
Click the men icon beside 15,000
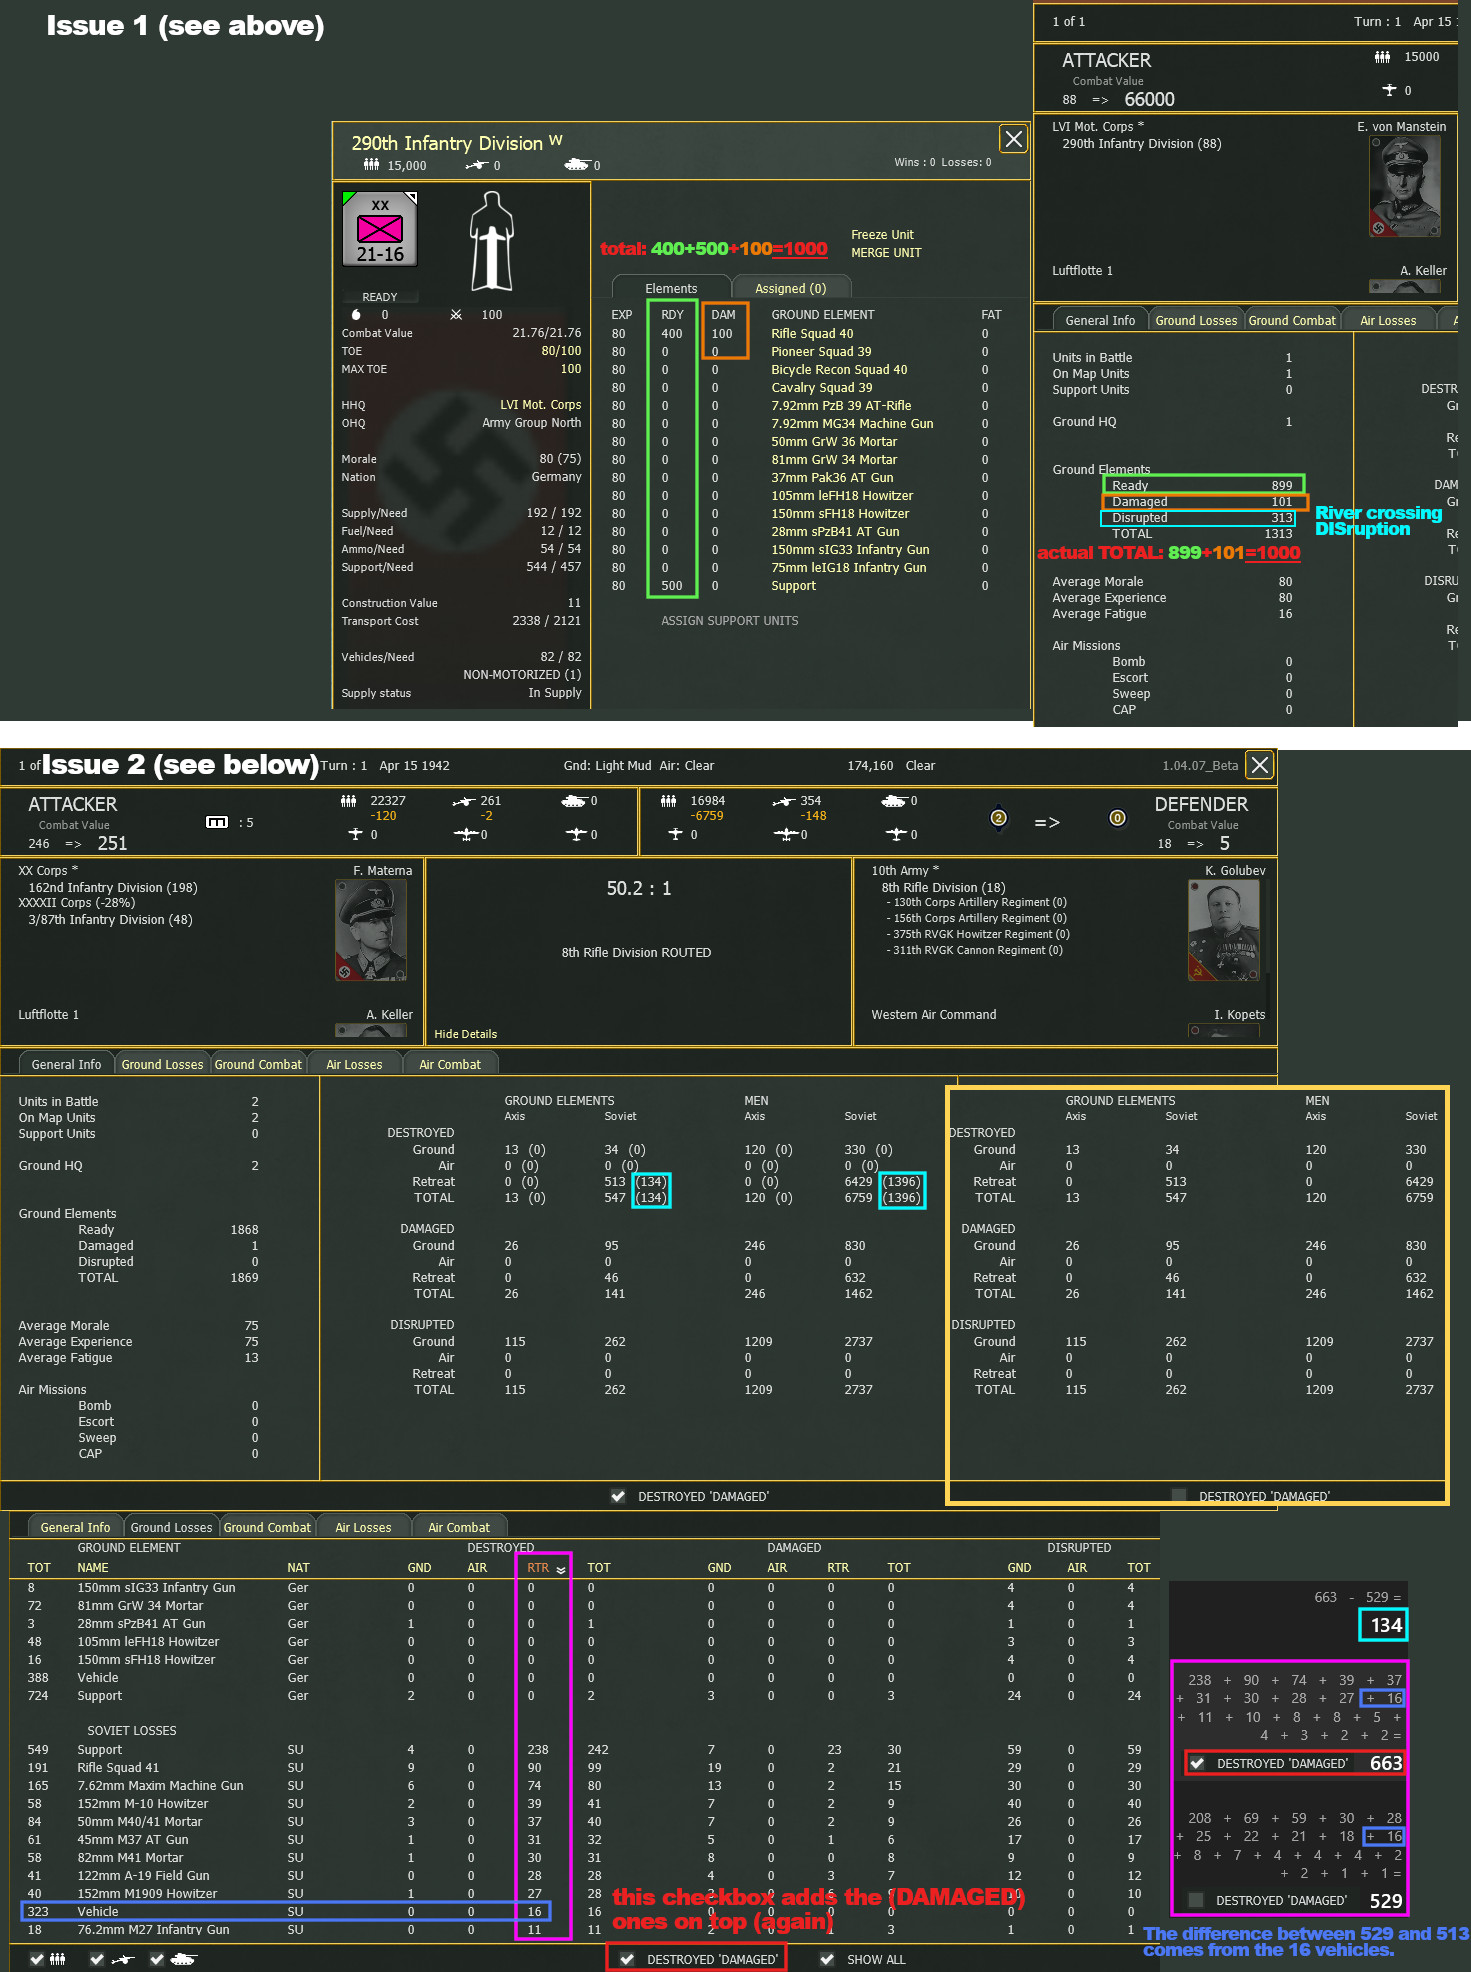point(371,165)
